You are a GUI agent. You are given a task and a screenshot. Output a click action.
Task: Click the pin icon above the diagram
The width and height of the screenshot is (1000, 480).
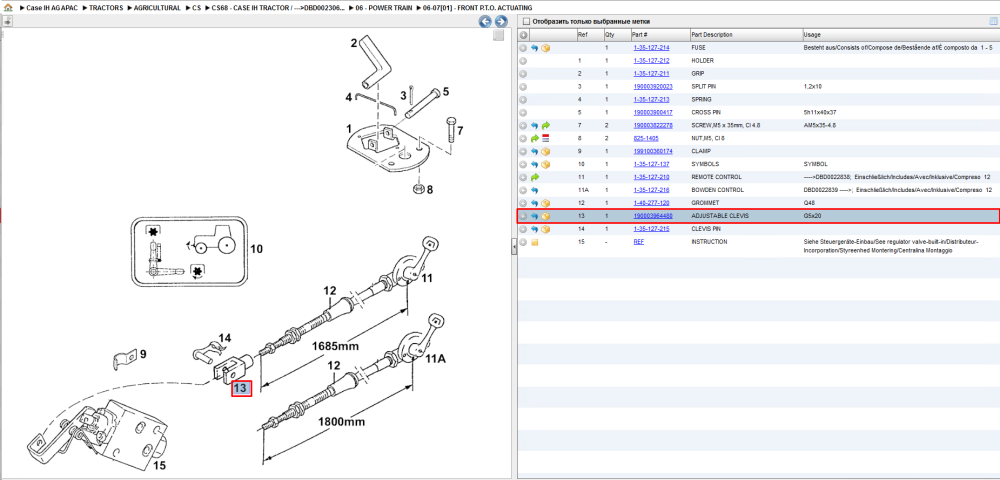point(7,21)
